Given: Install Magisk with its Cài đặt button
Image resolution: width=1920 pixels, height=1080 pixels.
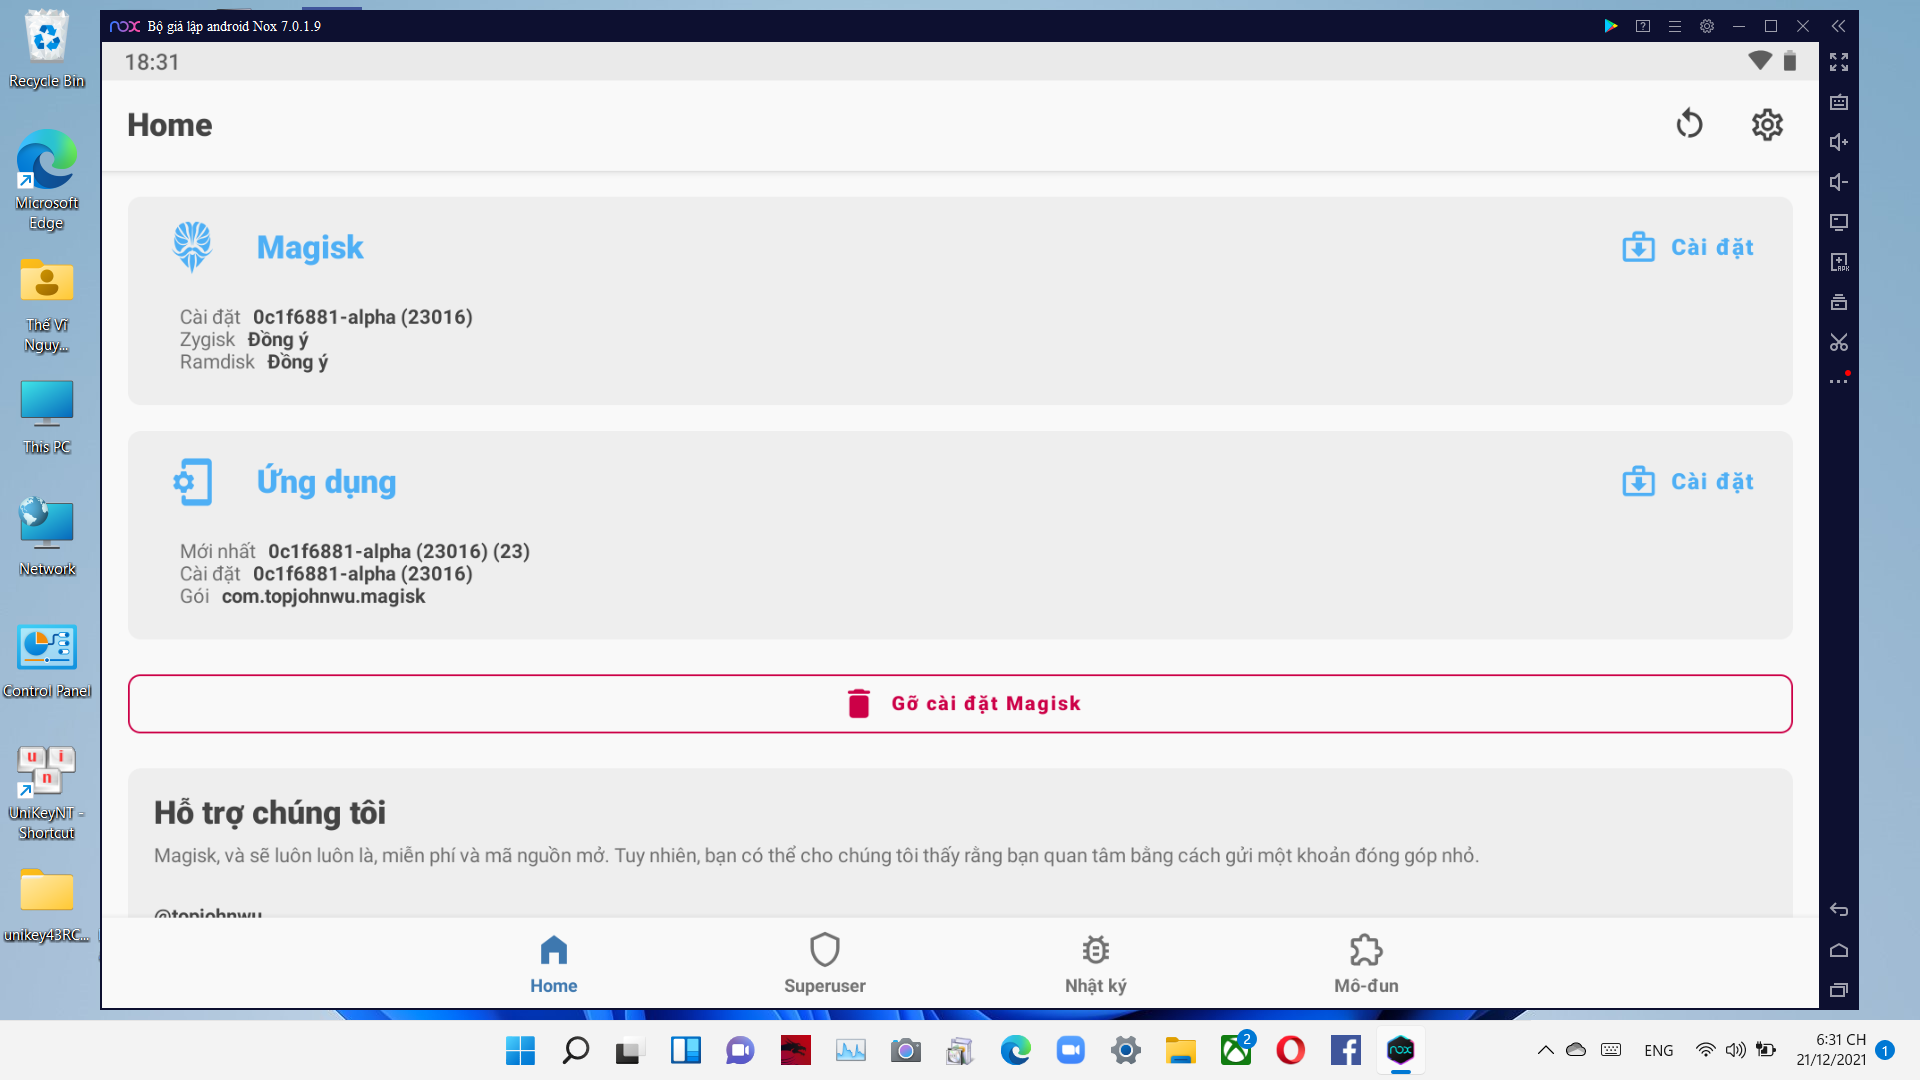Looking at the screenshot, I should [x=1688, y=247].
